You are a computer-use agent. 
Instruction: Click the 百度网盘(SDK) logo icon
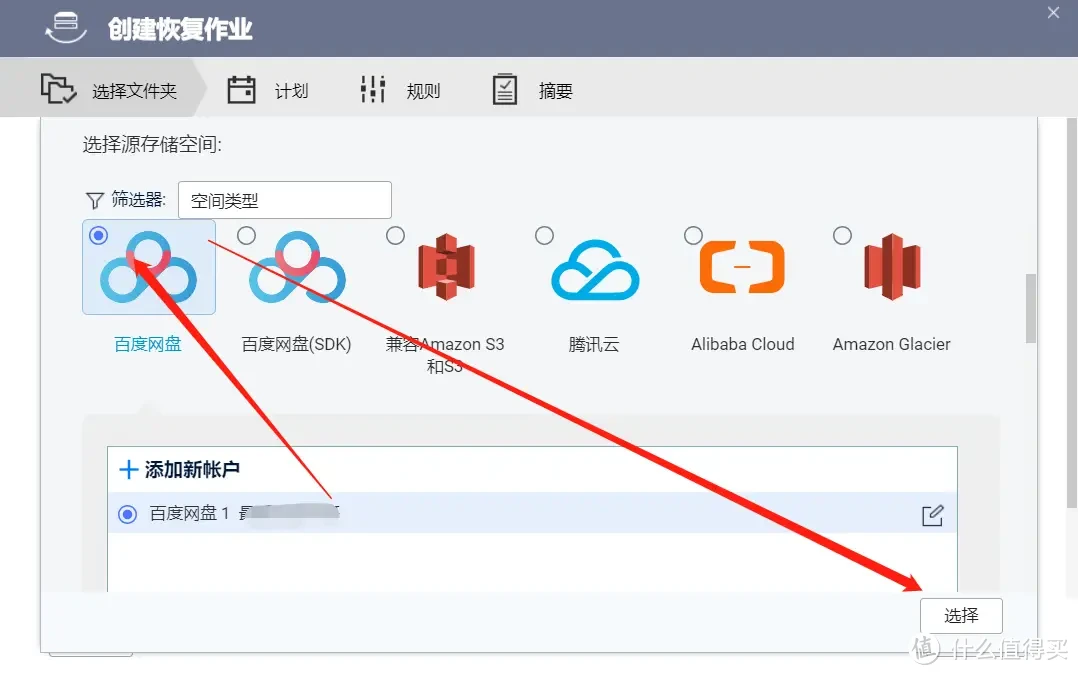click(x=297, y=267)
